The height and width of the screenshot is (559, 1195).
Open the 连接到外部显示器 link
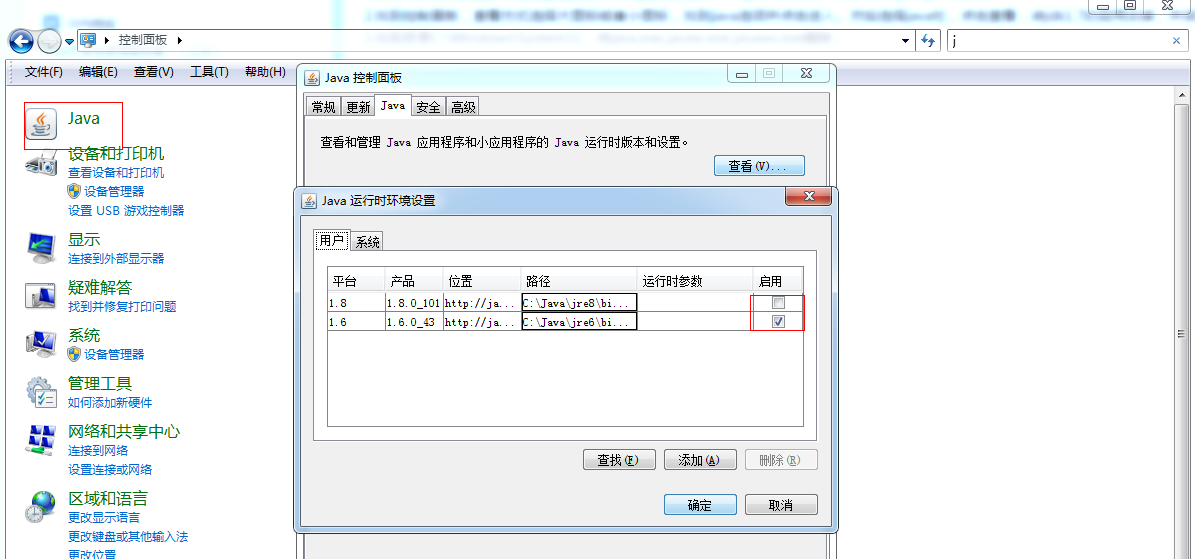pyautogui.click(x=116, y=259)
